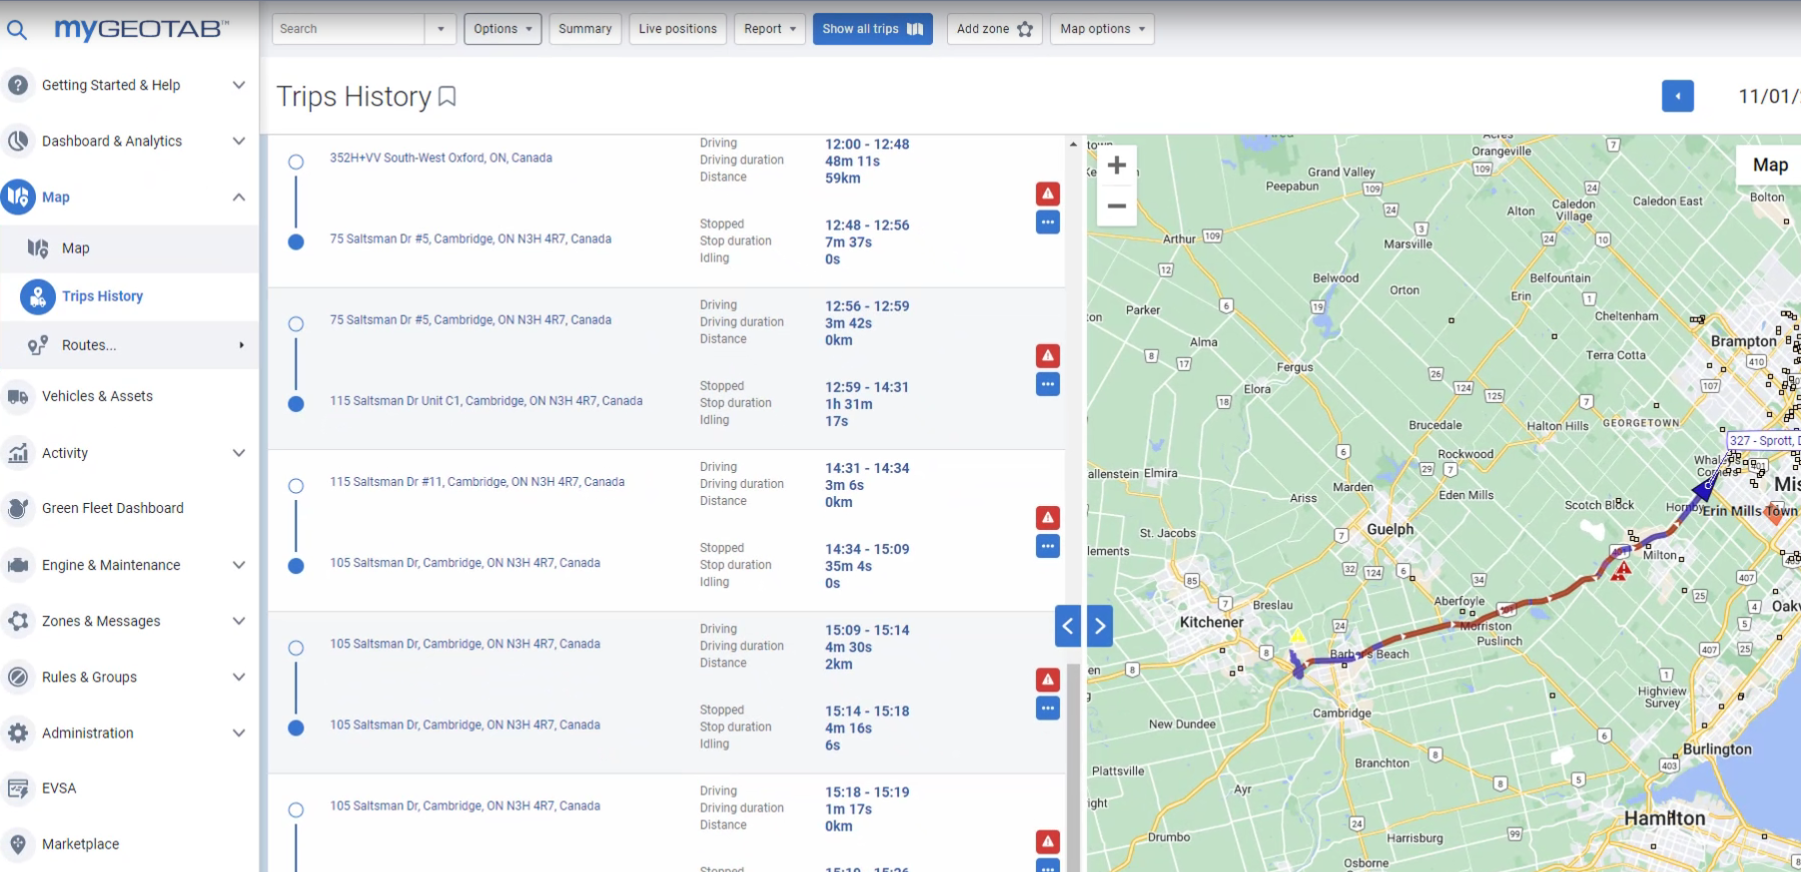Image resolution: width=1801 pixels, height=872 pixels.
Task: Bookmark the Trips History page
Action: pyautogui.click(x=448, y=96)
